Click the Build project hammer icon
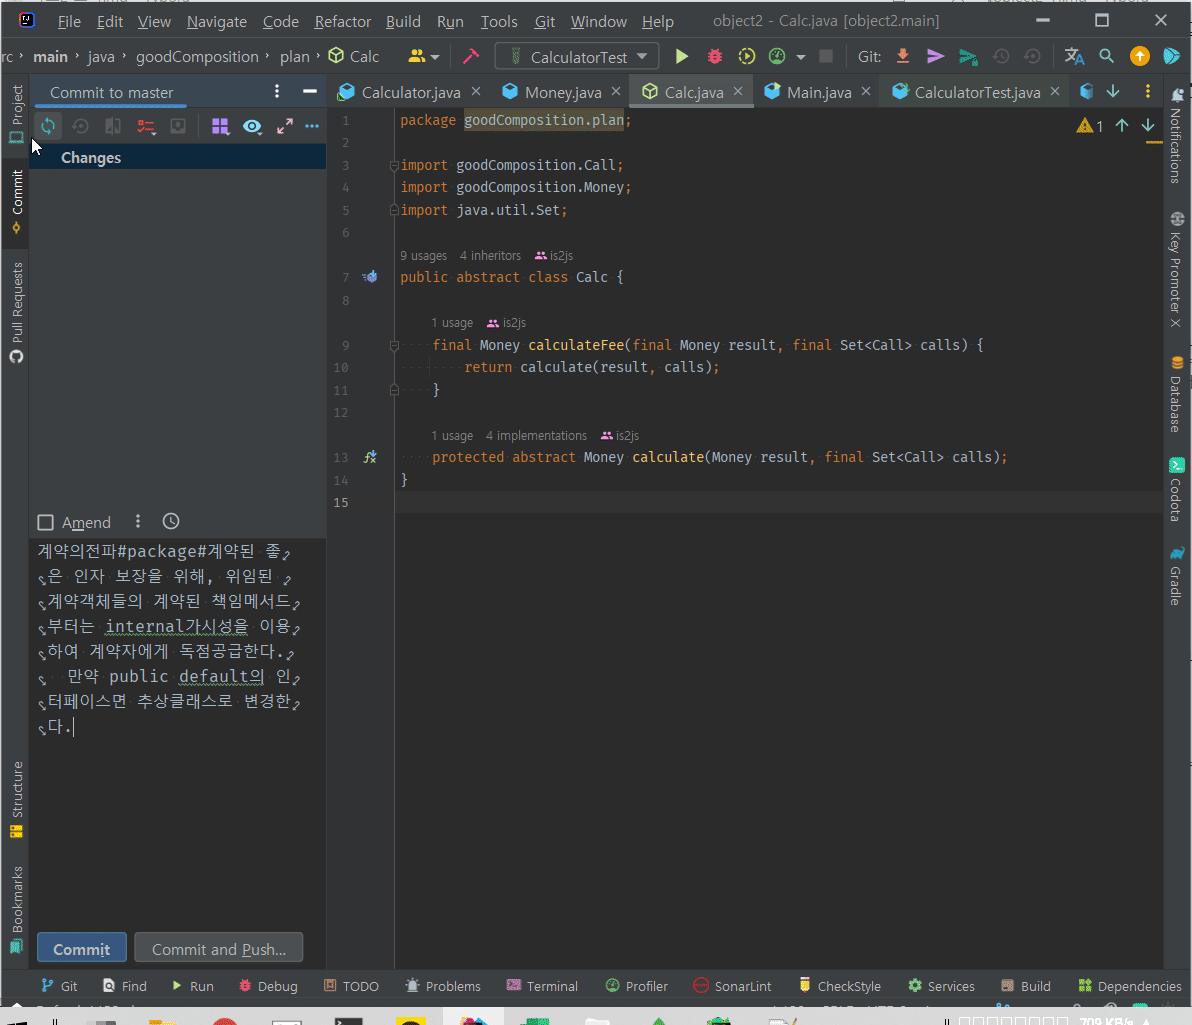 [471, 57]
